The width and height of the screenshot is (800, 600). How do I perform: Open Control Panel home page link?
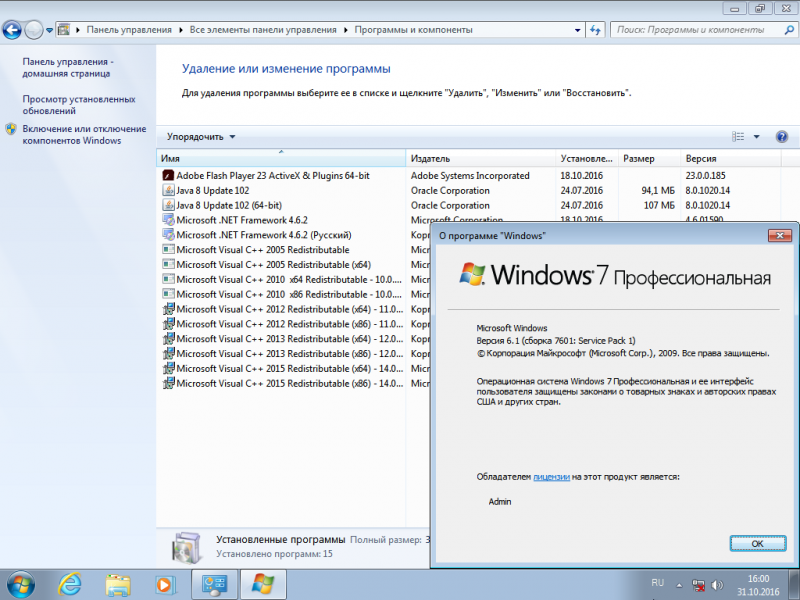pyautogui.click(x=68, y=67)
